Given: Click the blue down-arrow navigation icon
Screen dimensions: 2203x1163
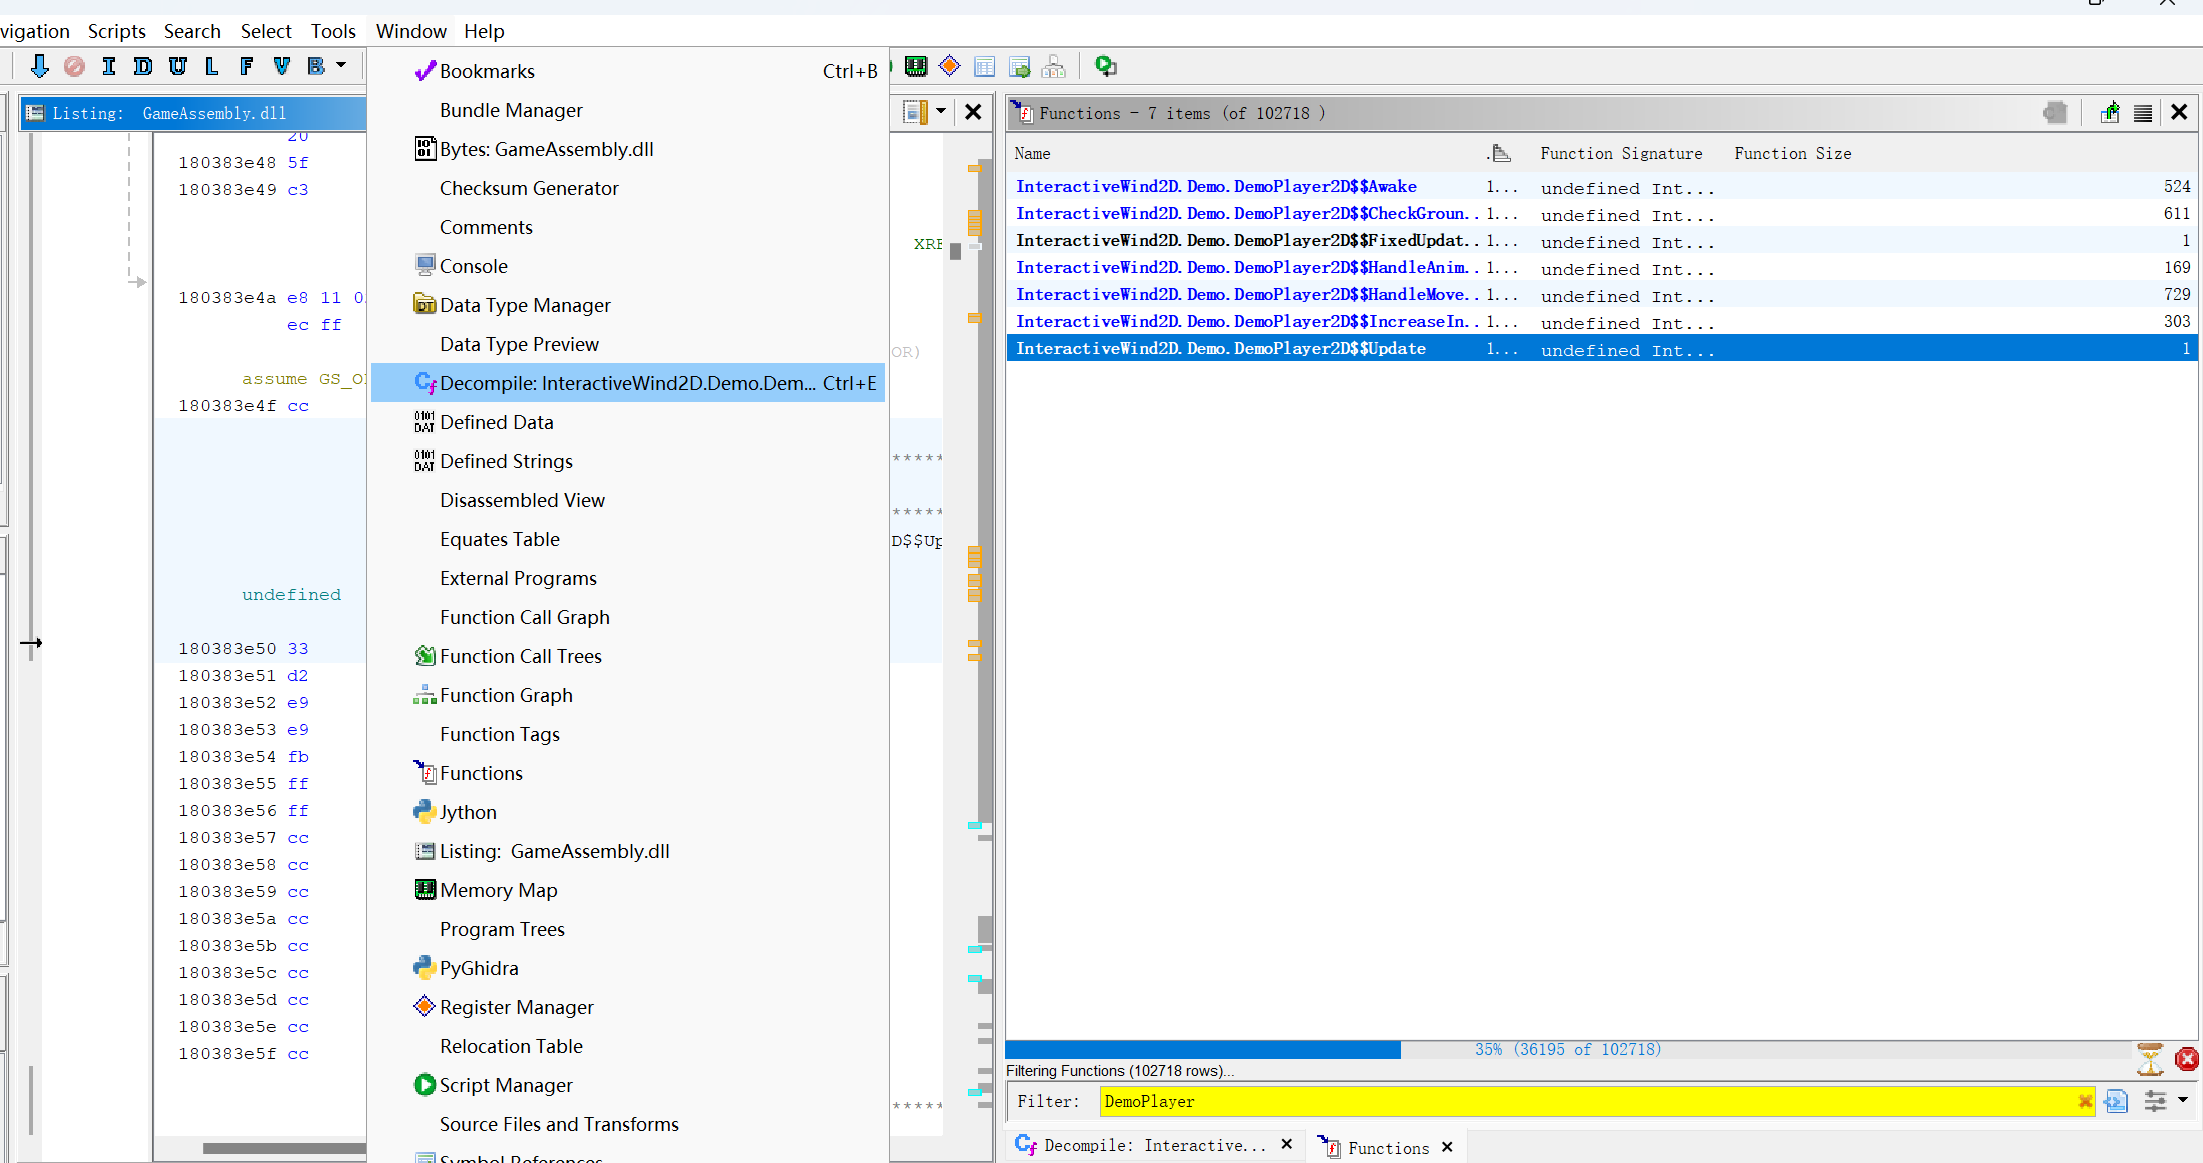Looking at the screenshot, I should (x=39, y=67).
